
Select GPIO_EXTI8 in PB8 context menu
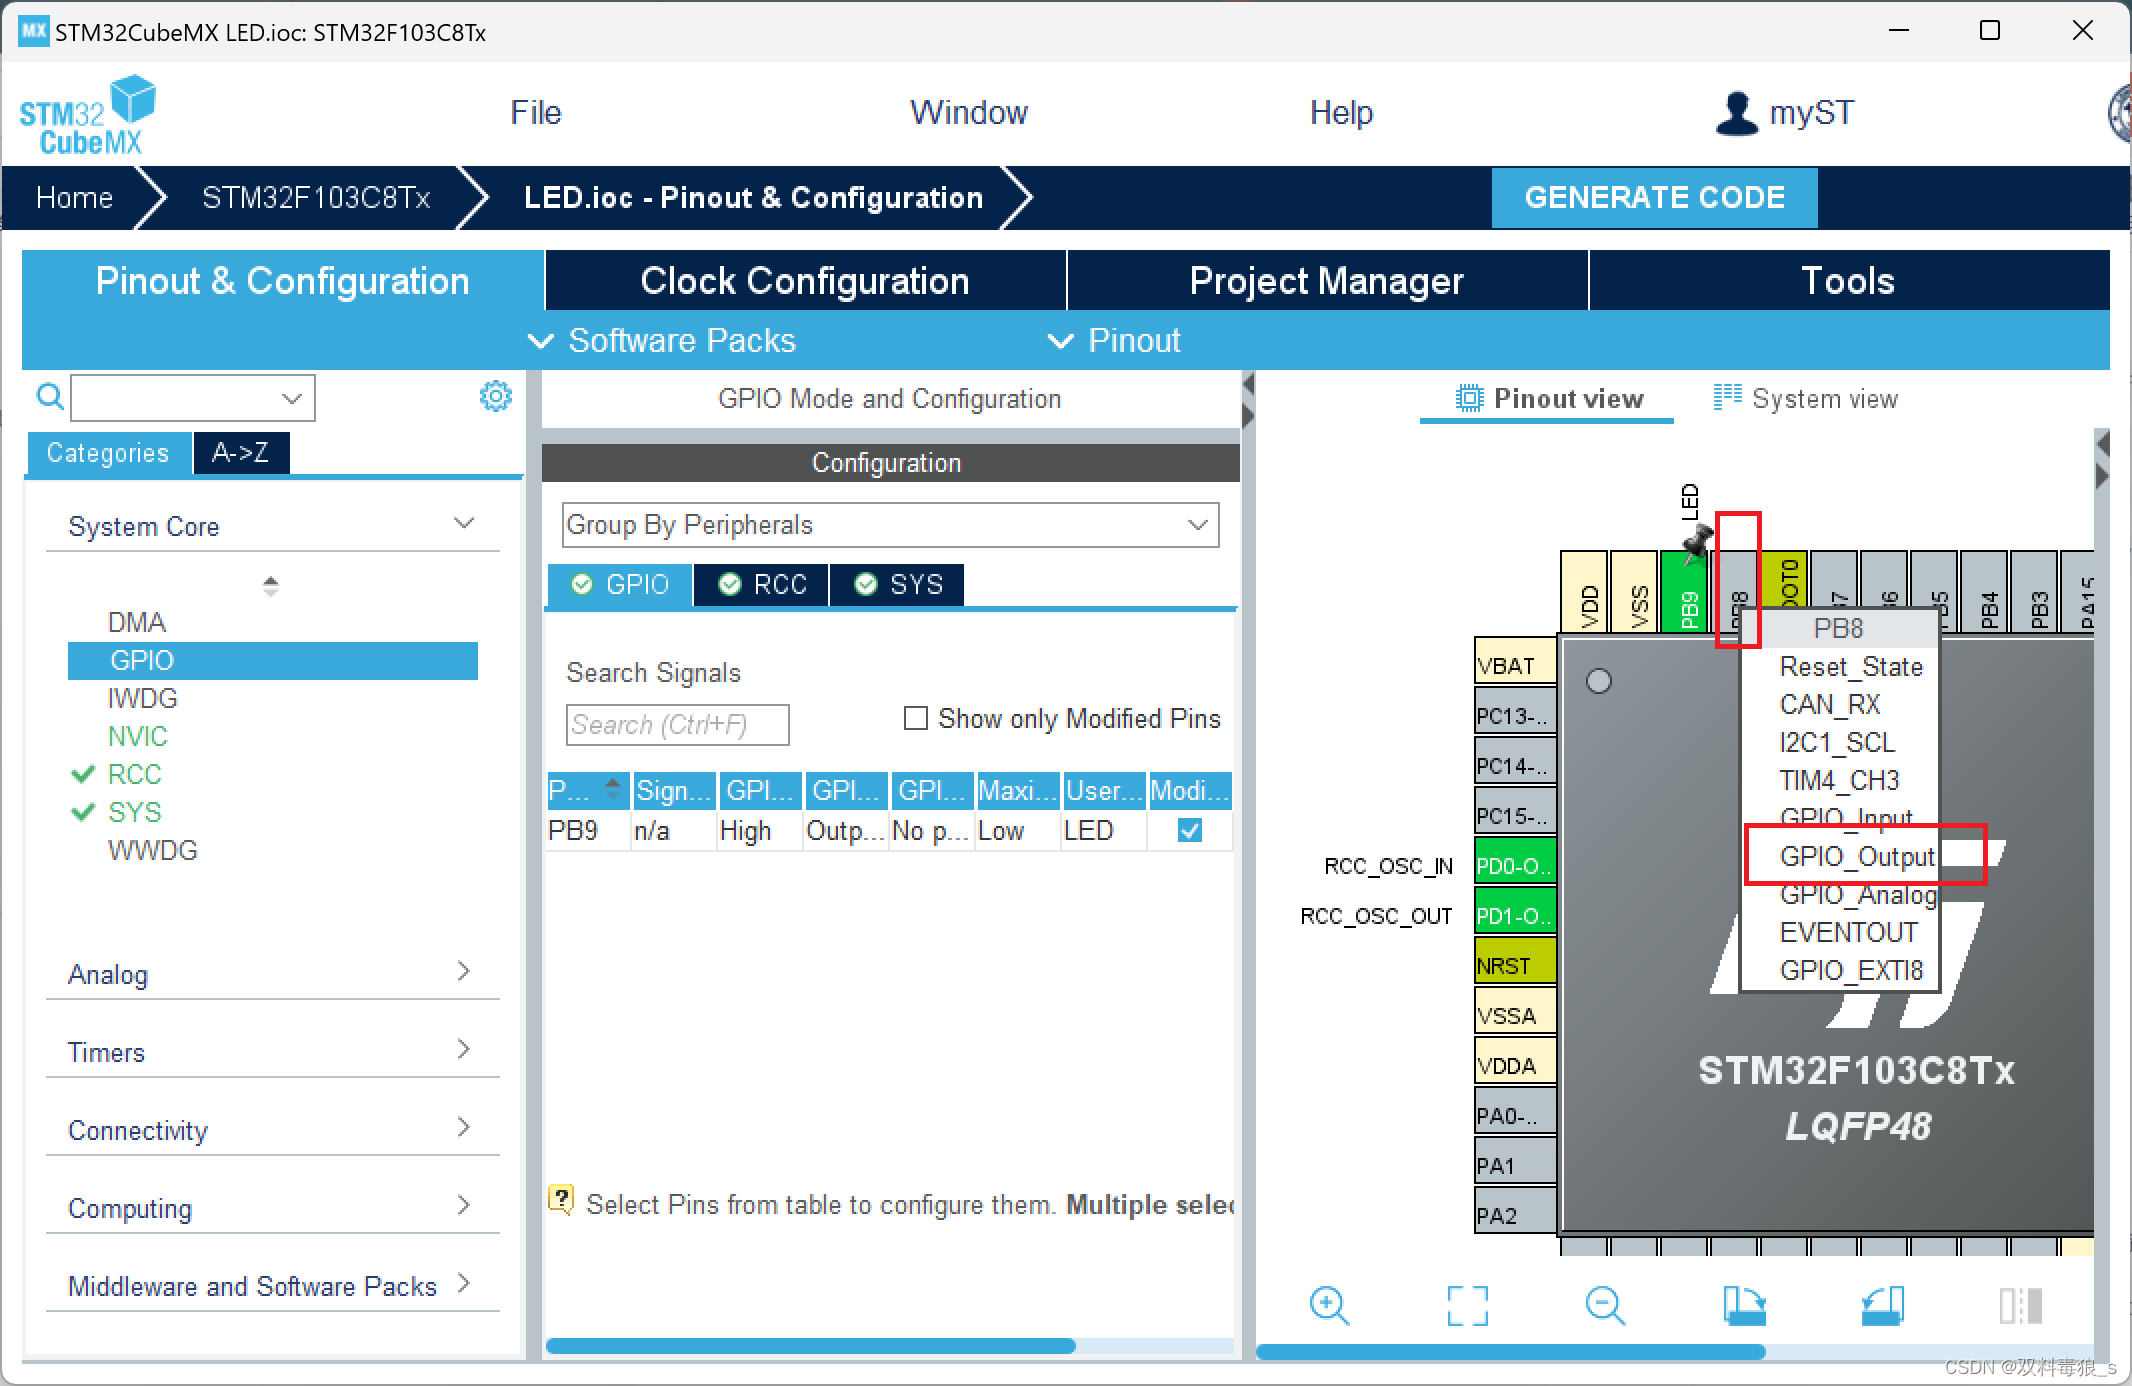coord(1851,970)
